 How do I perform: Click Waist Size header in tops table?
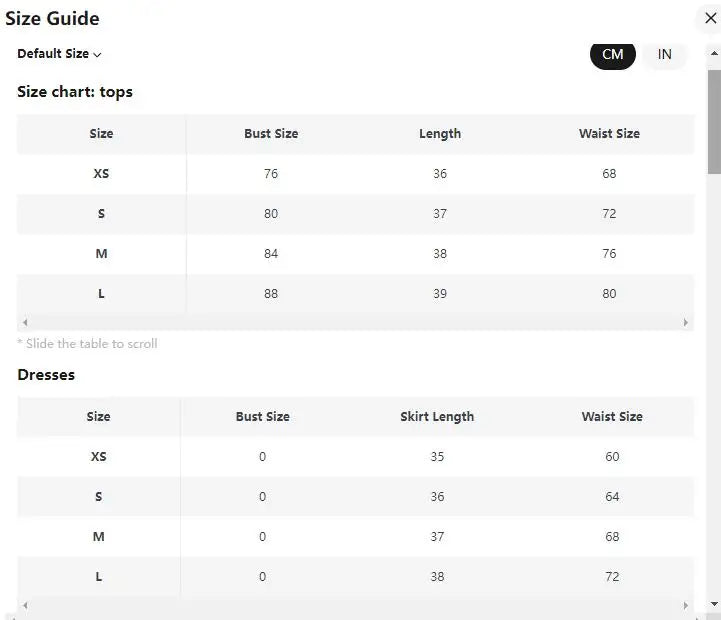tap(609, 134)
